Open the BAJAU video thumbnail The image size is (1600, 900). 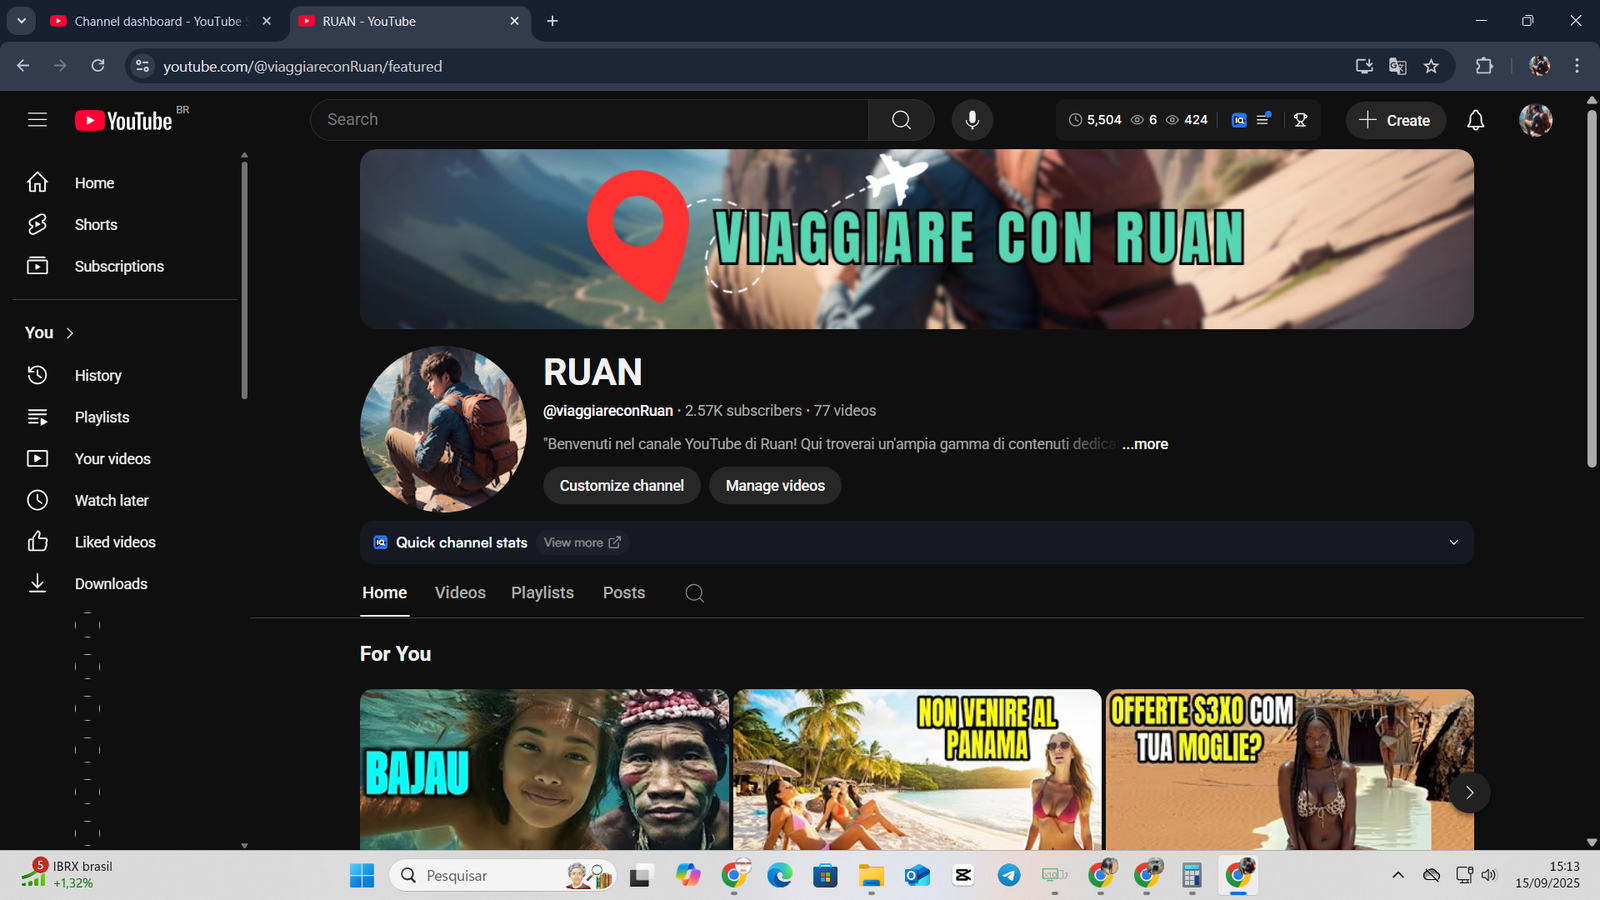tap(545, 770)
